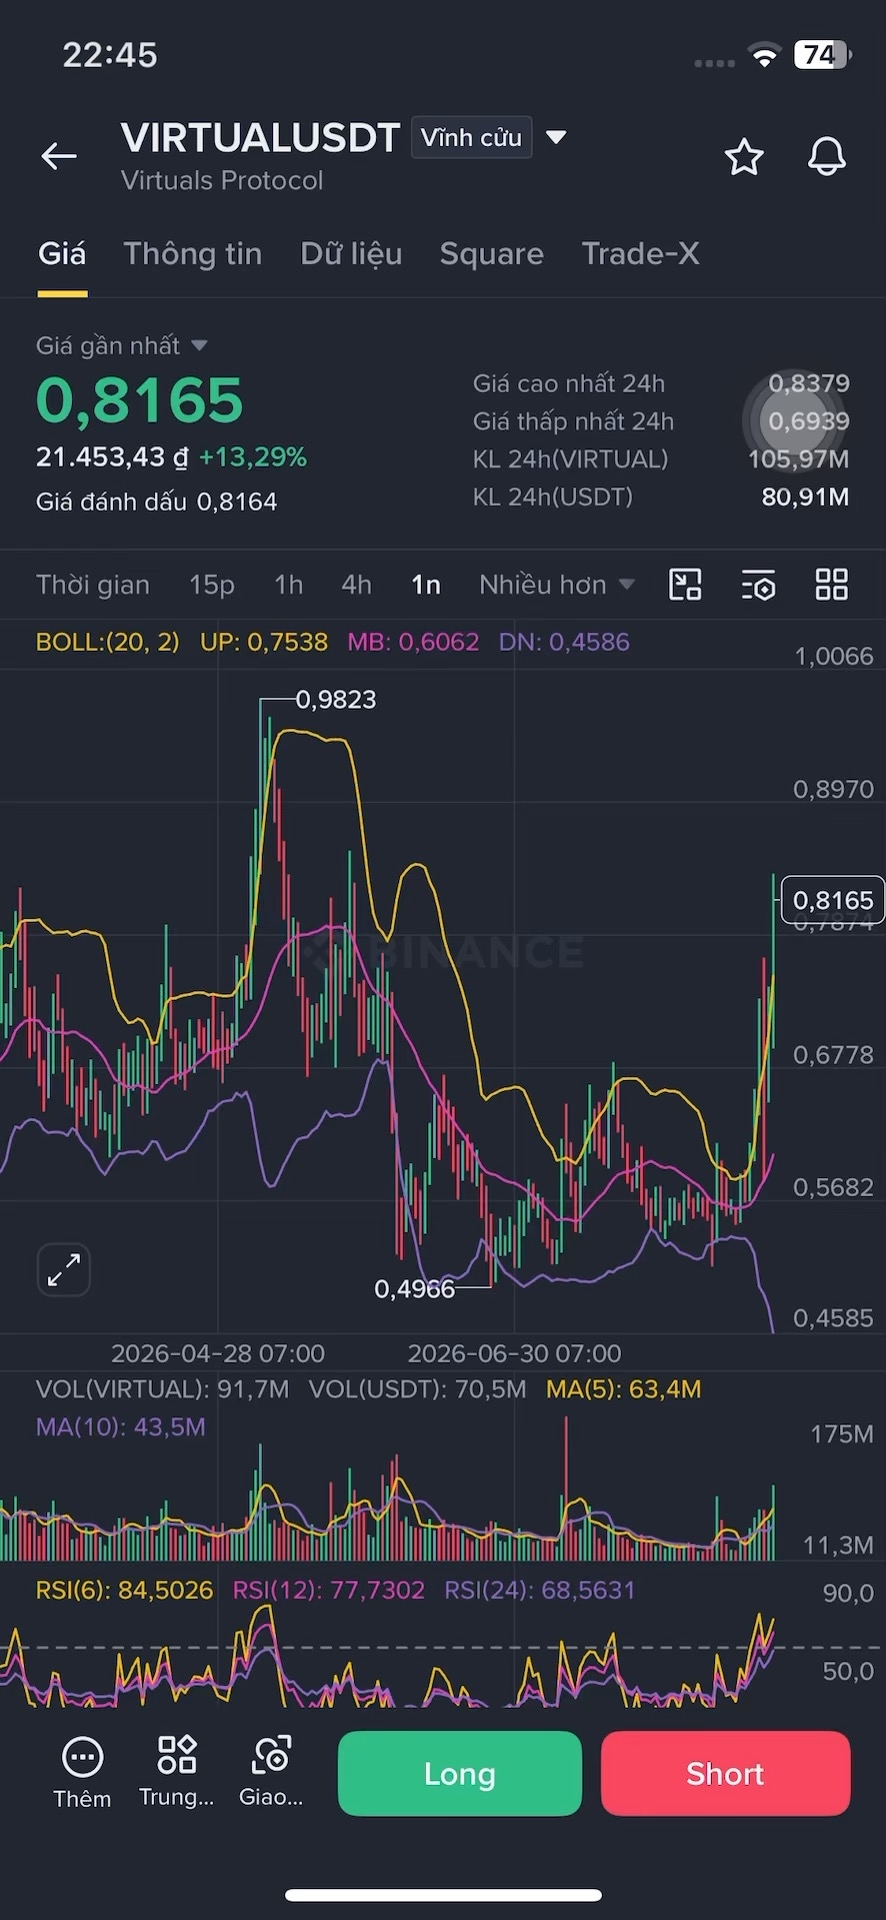Select the 4h timeframe
The image size is (886, 1920).
click(x=357, y=584)
